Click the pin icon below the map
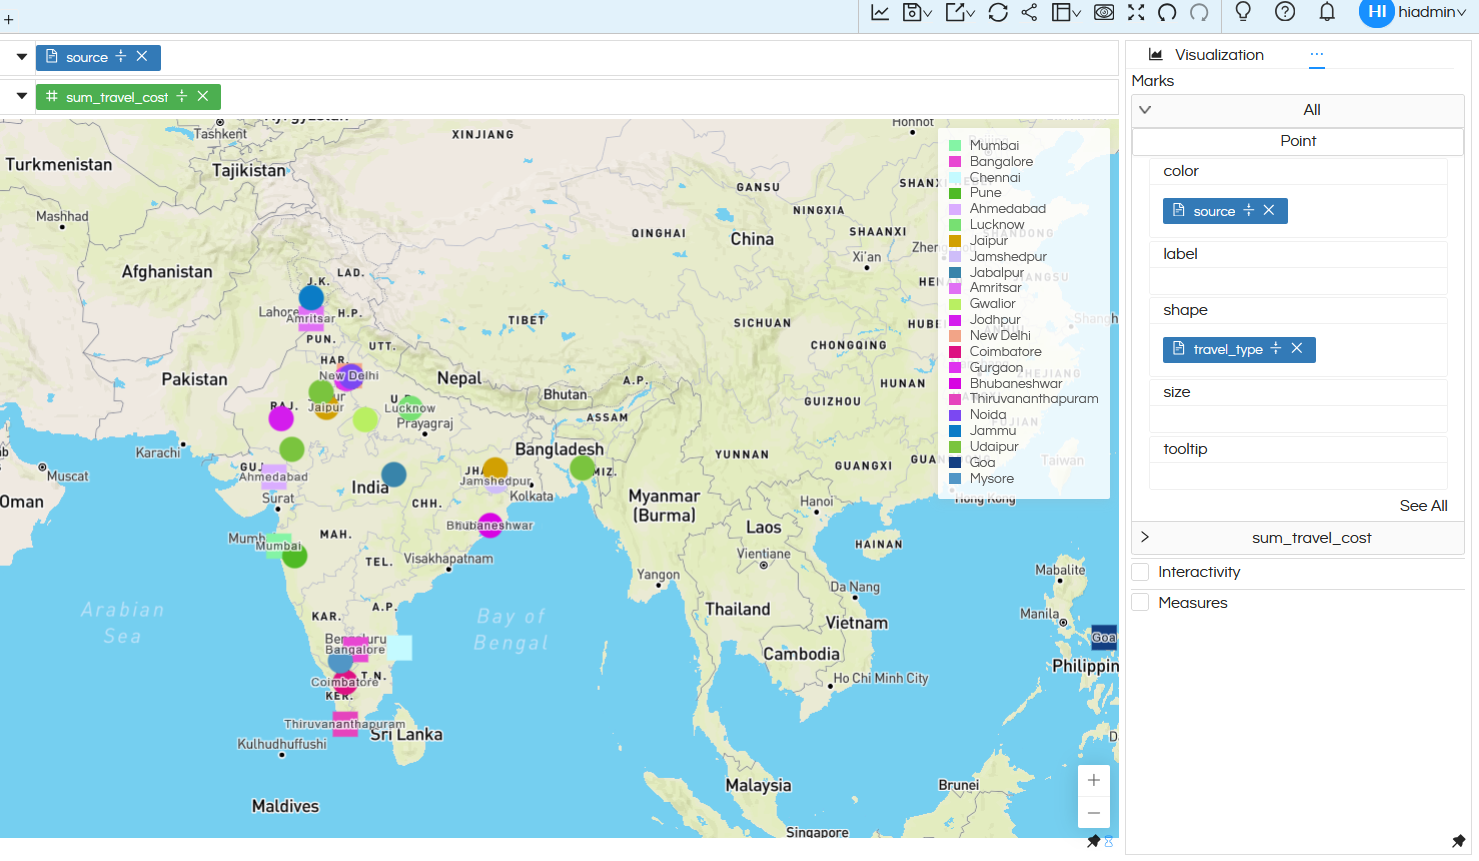1479x861 pixels. coord(1094,842)
